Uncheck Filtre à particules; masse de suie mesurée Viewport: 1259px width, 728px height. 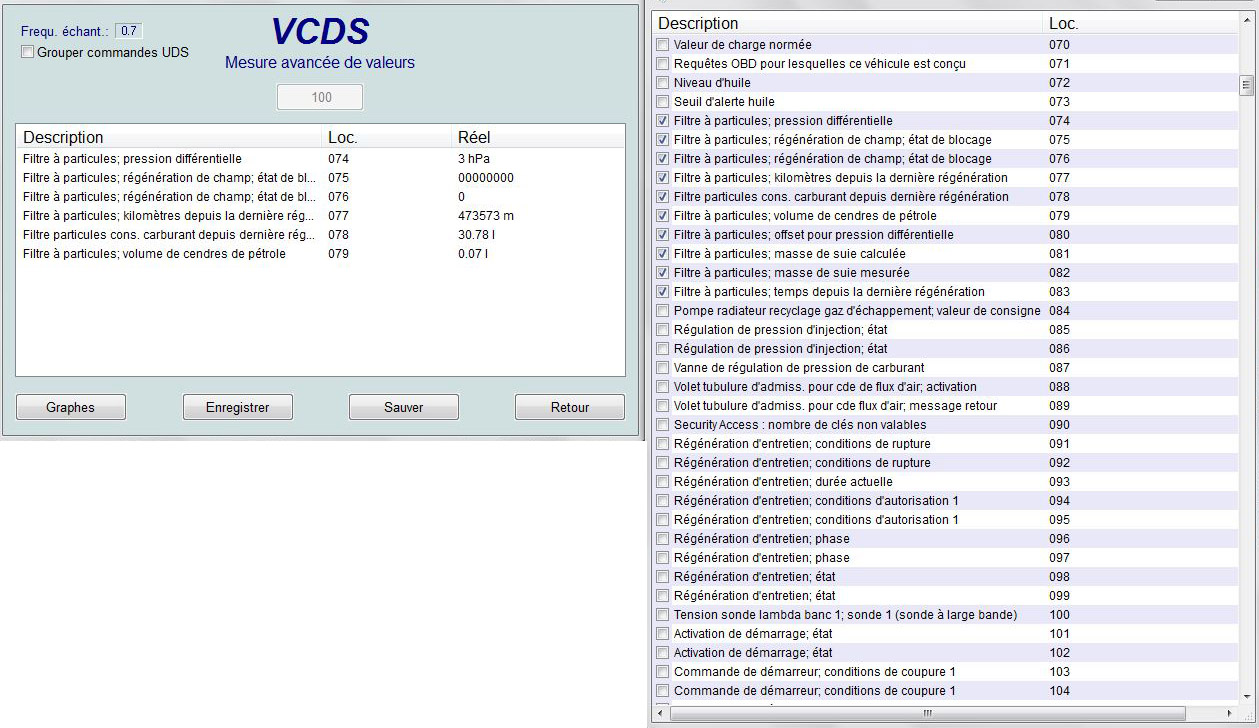663,273
